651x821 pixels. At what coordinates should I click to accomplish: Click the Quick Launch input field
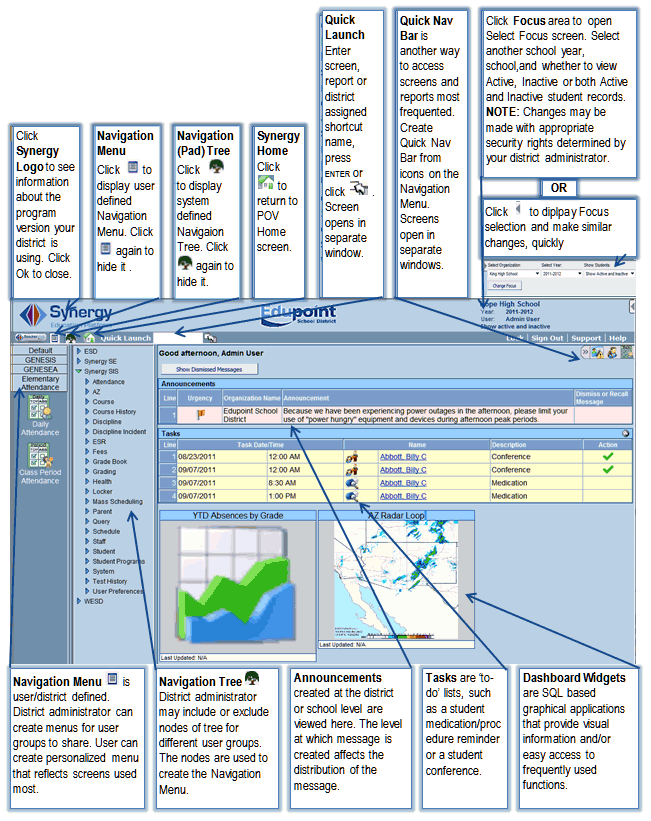click(178, 338)
